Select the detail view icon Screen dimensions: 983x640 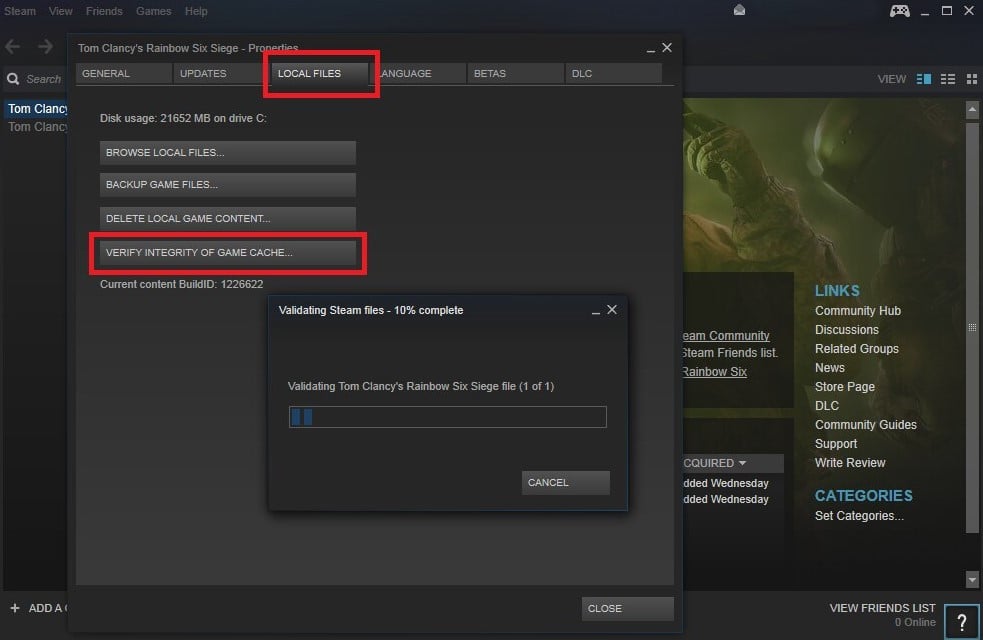point(923,79)
